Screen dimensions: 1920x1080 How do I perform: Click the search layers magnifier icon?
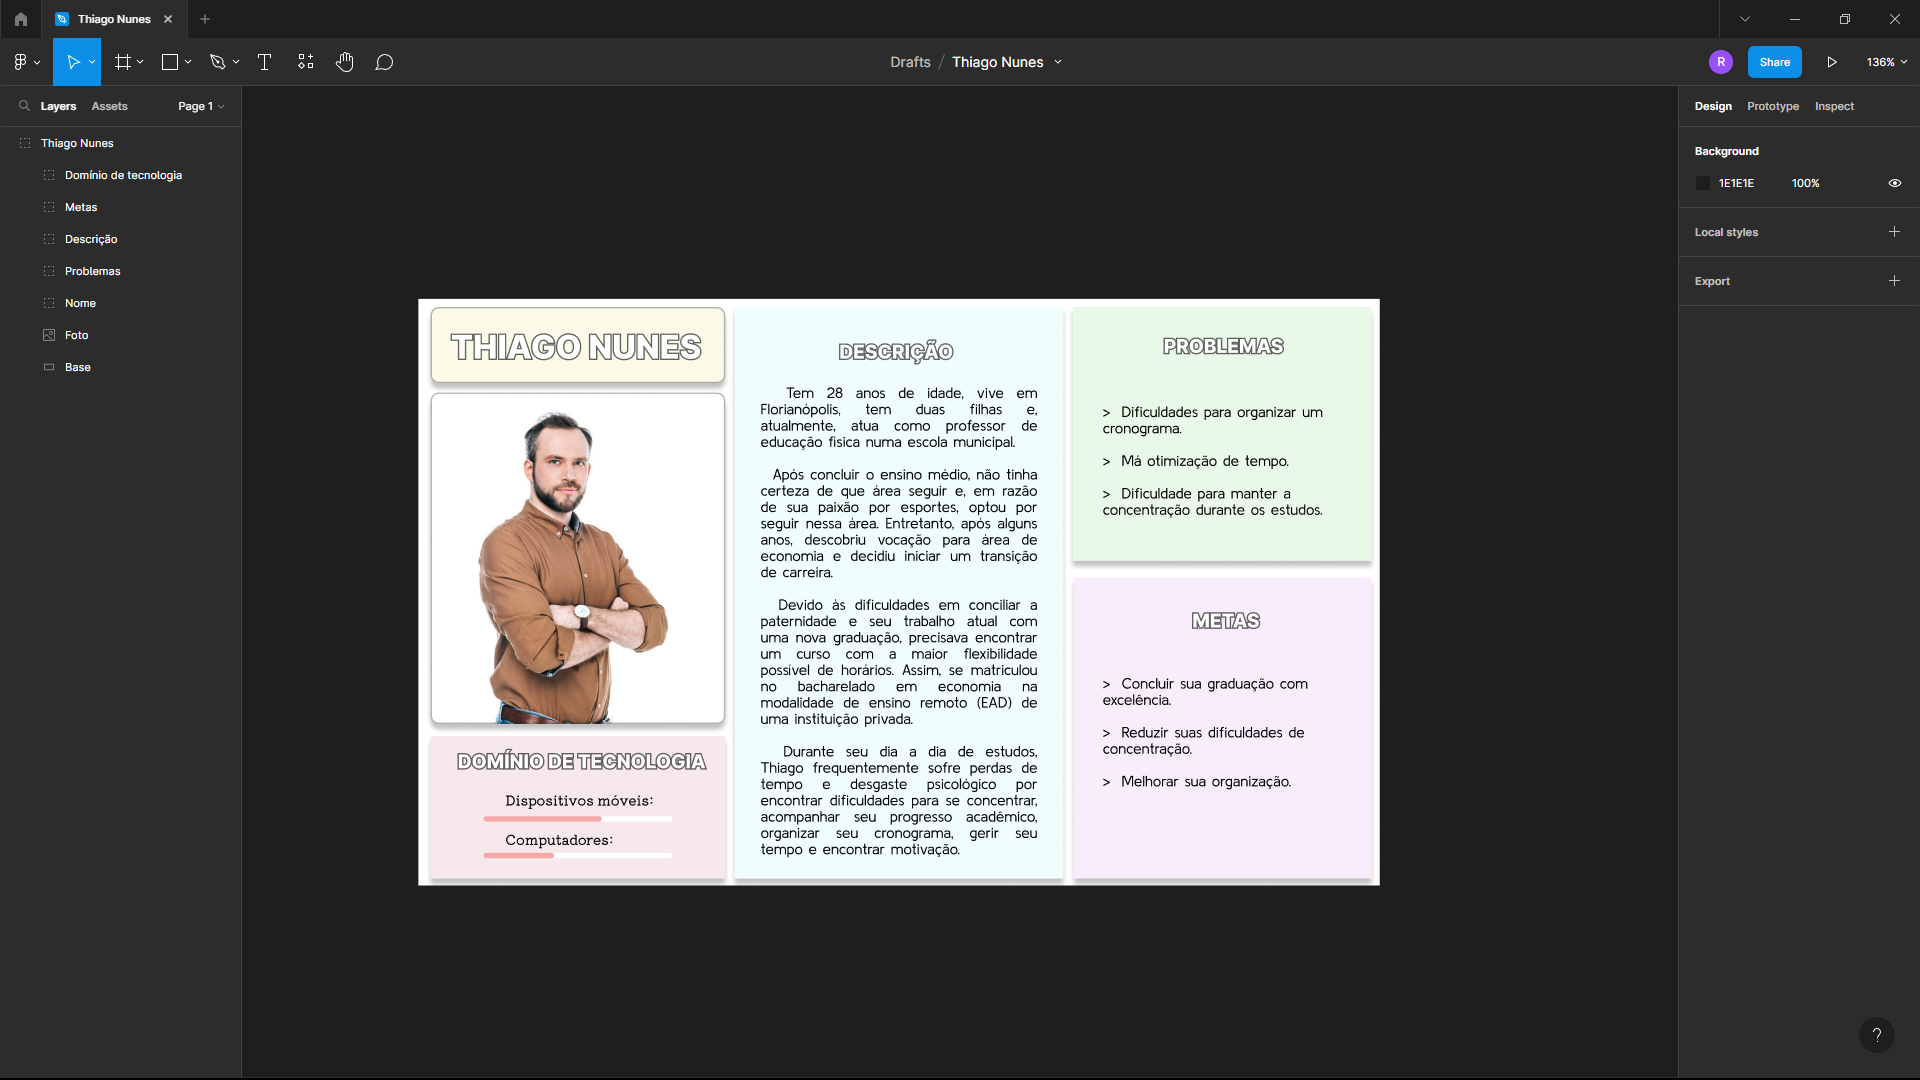[x=24, y=105]
